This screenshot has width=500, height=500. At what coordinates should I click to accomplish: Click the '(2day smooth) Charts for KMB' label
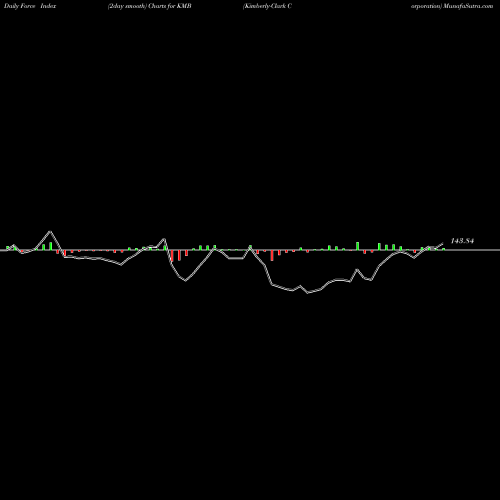150,6
